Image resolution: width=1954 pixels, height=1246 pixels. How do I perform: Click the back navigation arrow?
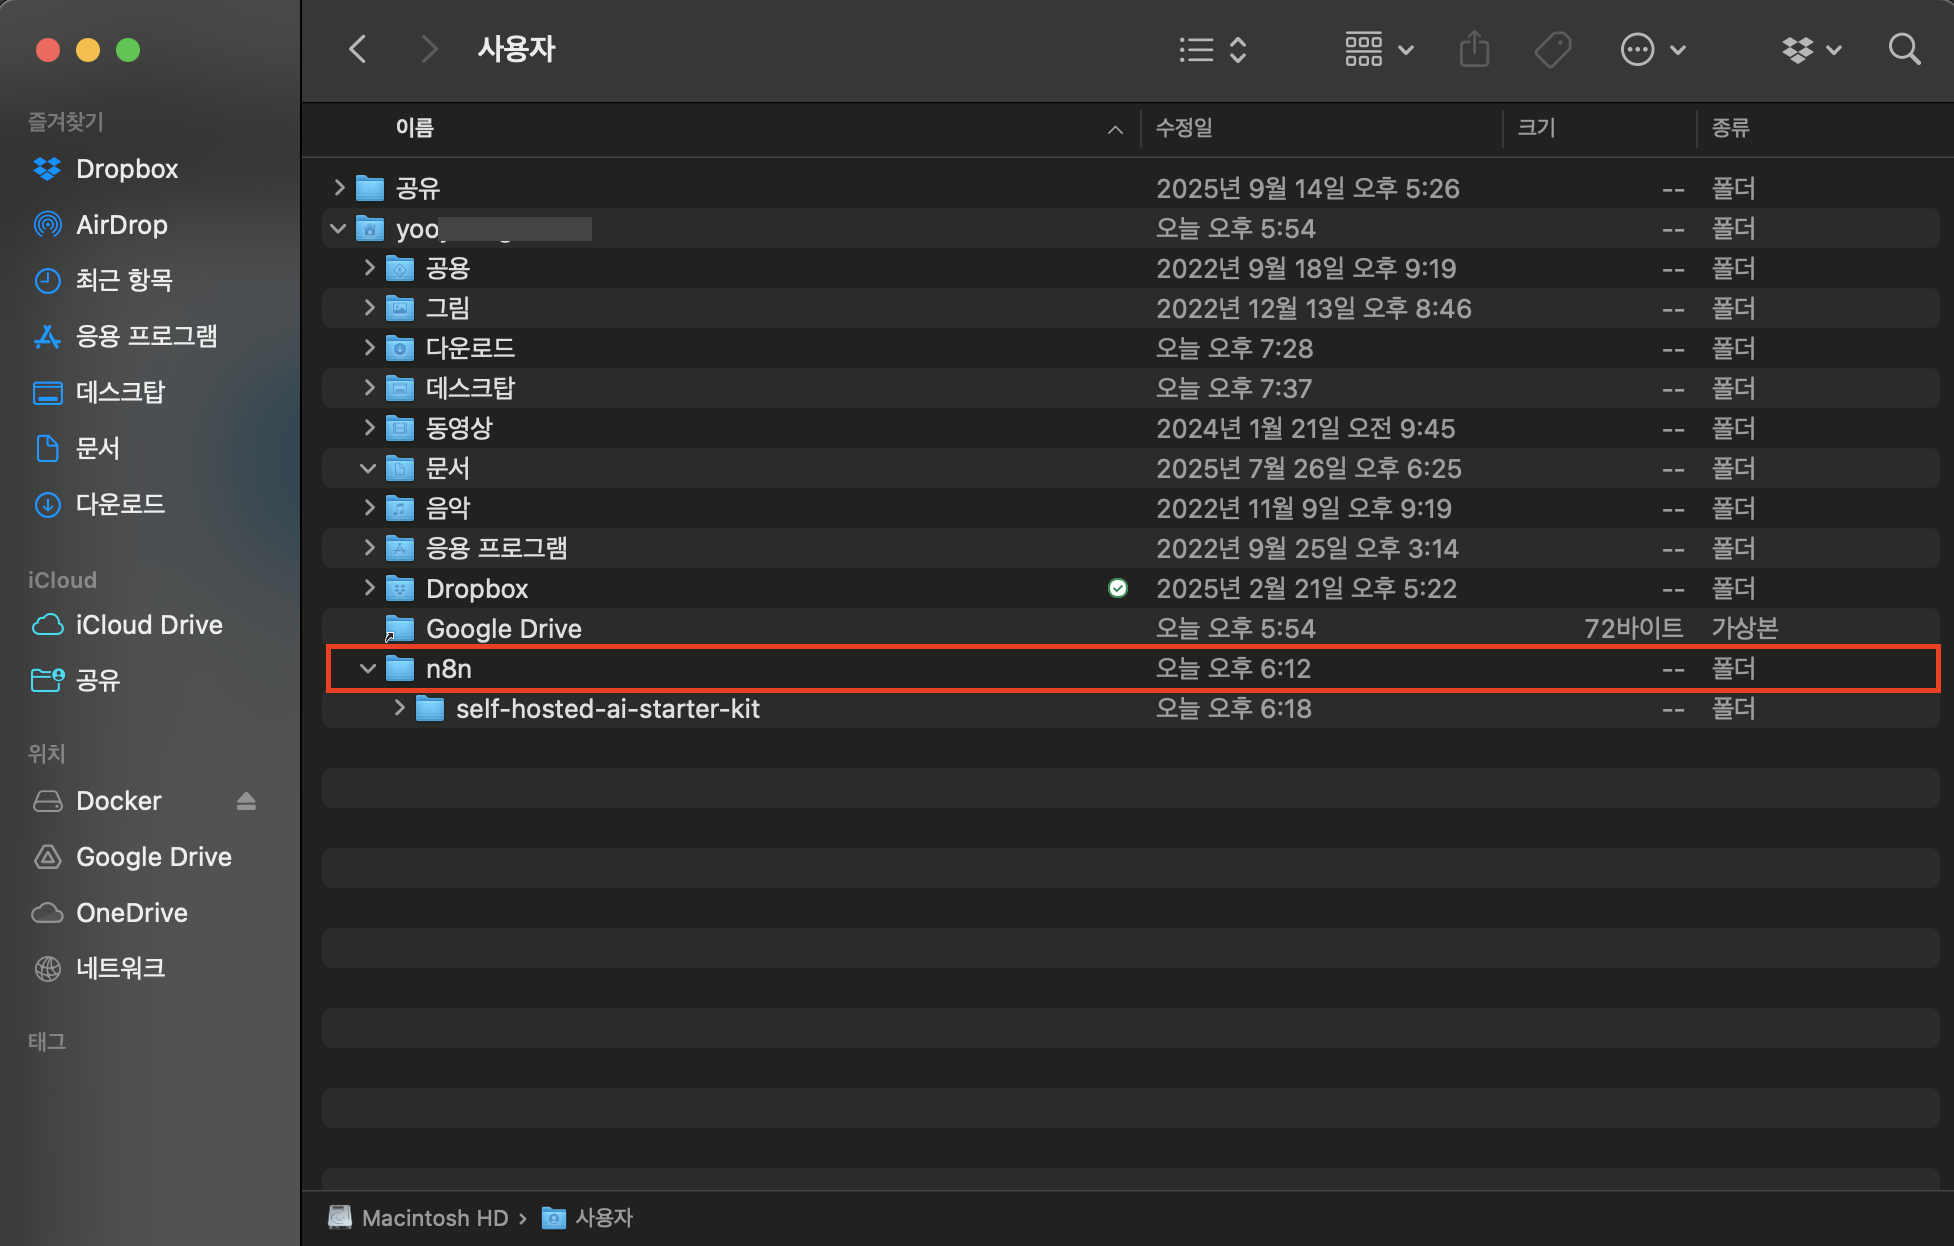[357, 49]
